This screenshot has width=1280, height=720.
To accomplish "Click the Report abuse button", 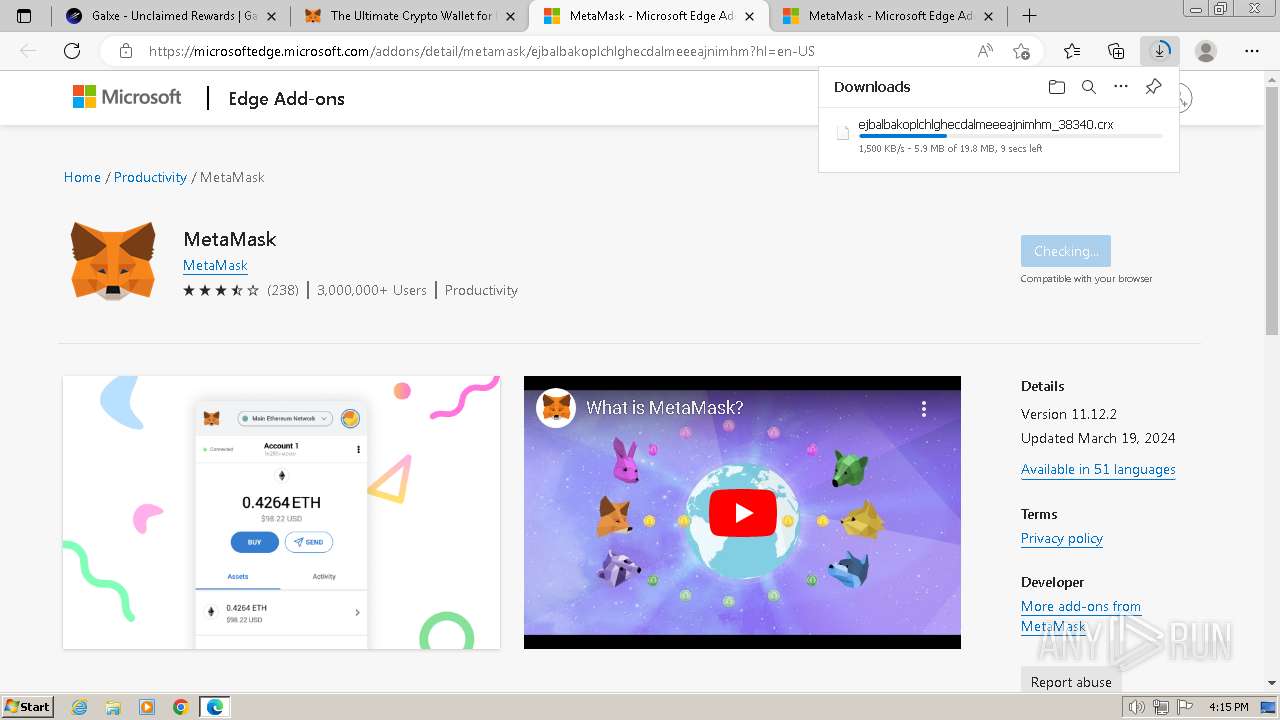I will [1071, 681].
